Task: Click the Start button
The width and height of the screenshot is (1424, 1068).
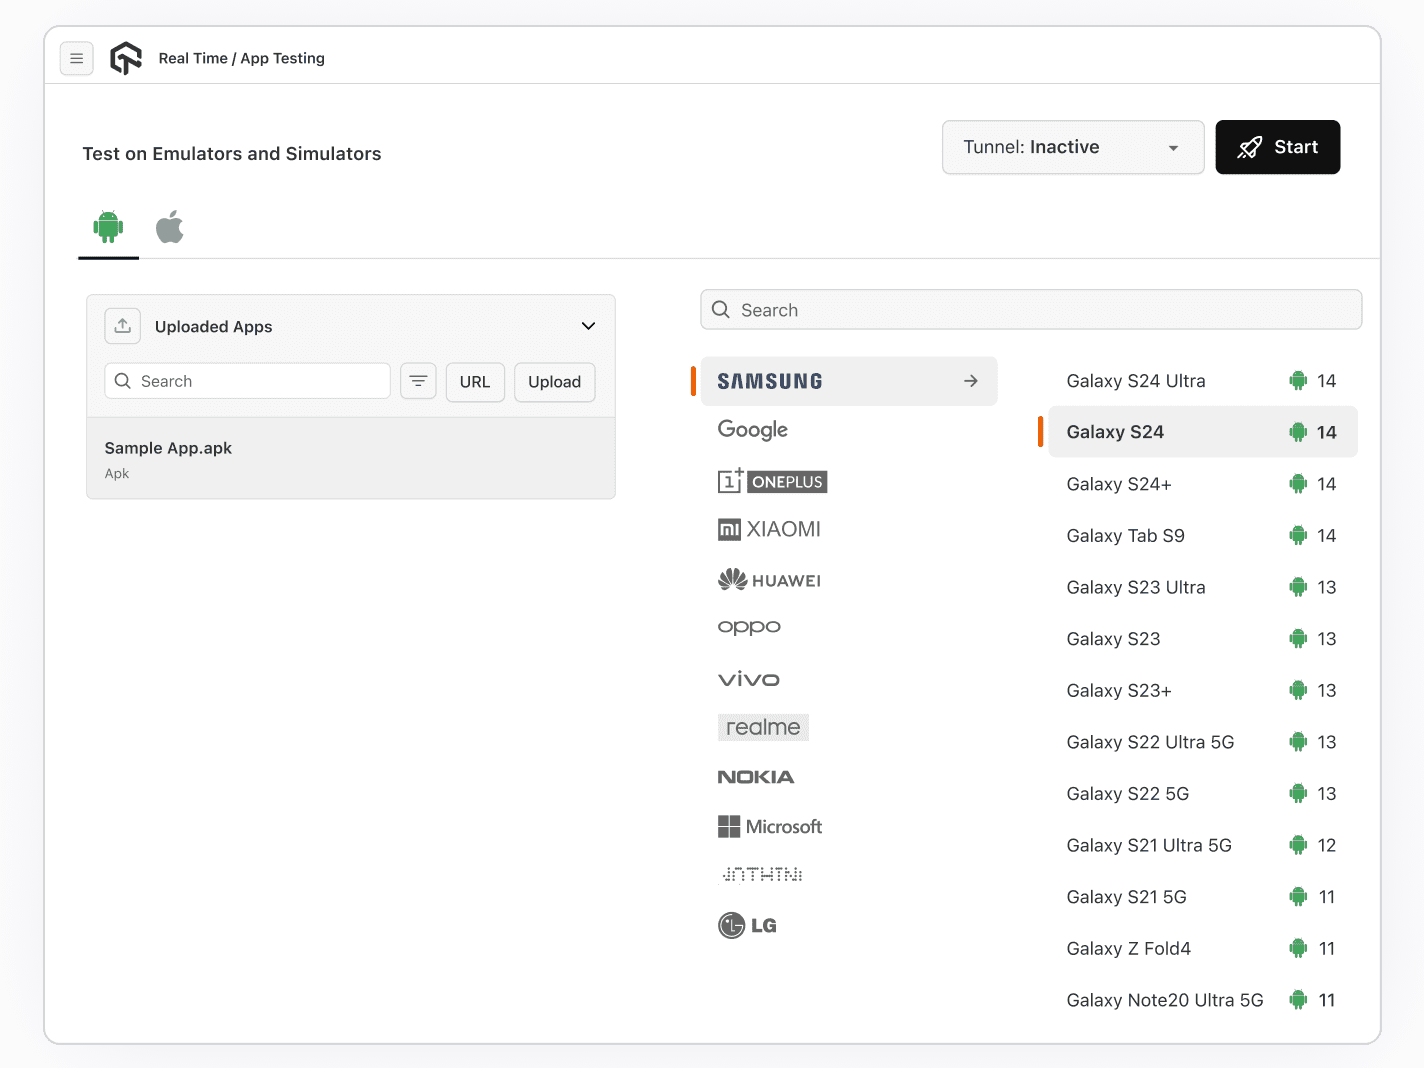Action: pos(1277,147)
